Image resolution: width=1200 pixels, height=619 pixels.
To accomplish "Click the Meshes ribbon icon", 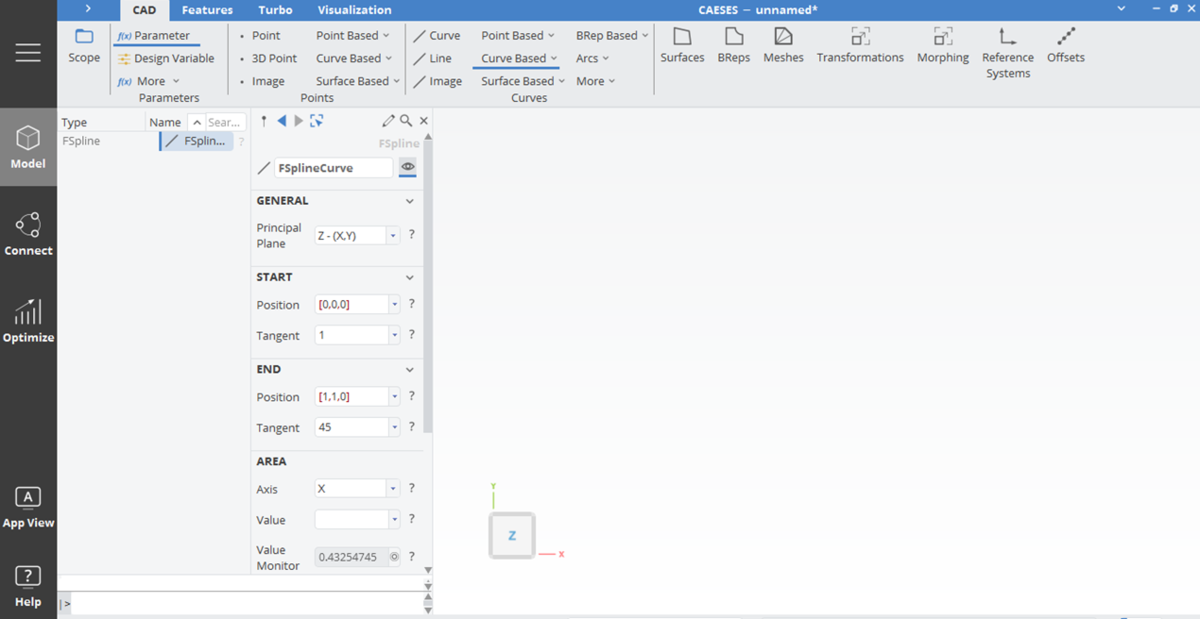I will tap(783, 46).
